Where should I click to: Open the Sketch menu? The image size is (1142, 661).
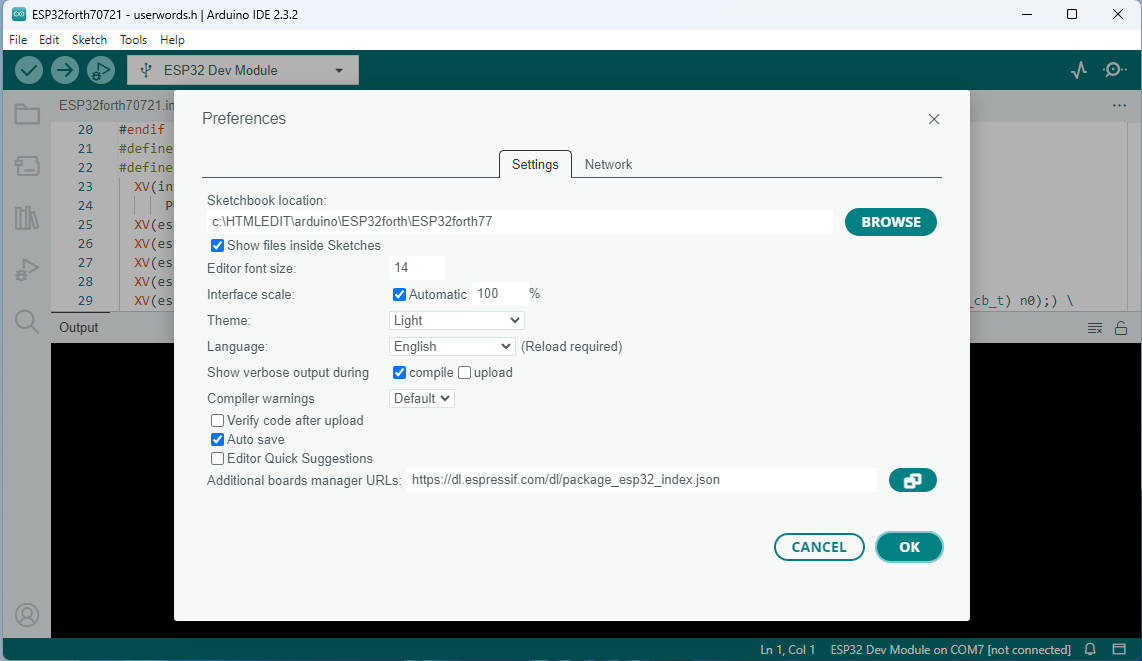click(x=89, y=40)
